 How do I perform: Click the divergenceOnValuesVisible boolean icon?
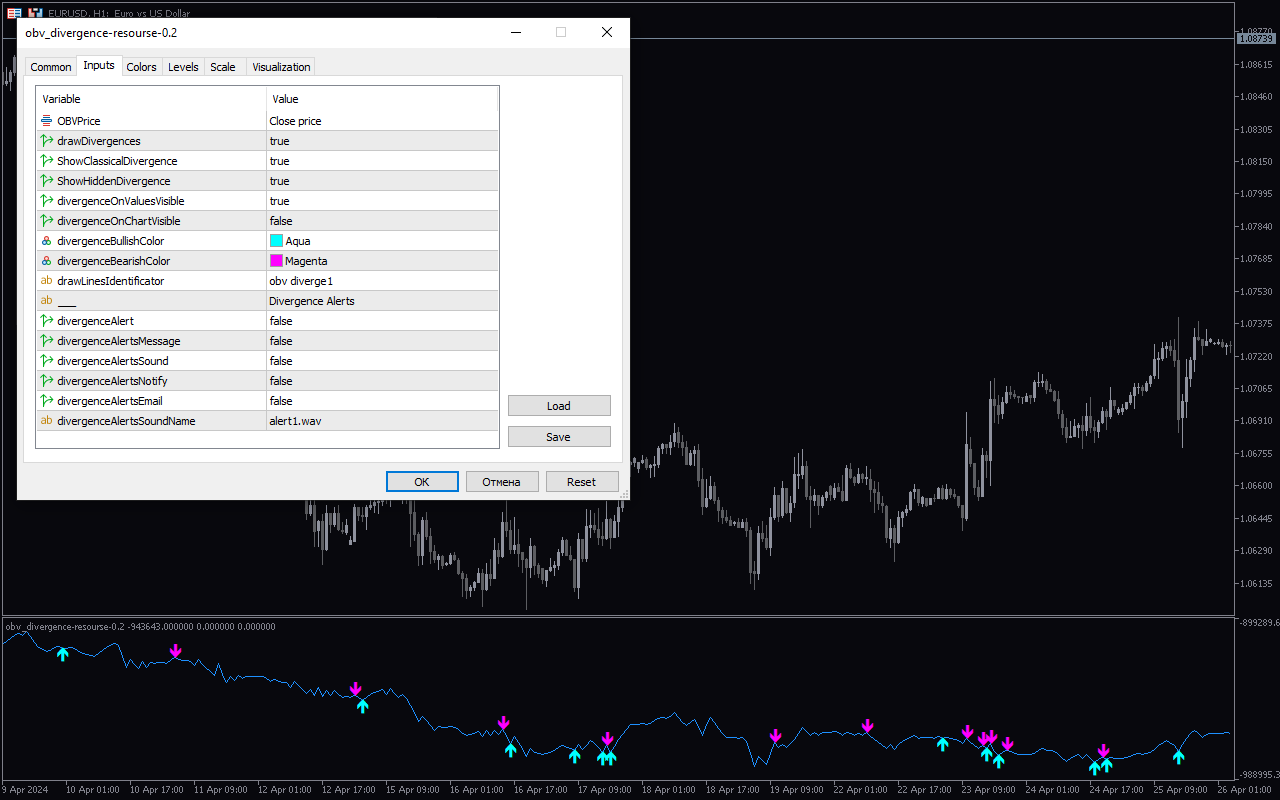(x=46, y=201)
